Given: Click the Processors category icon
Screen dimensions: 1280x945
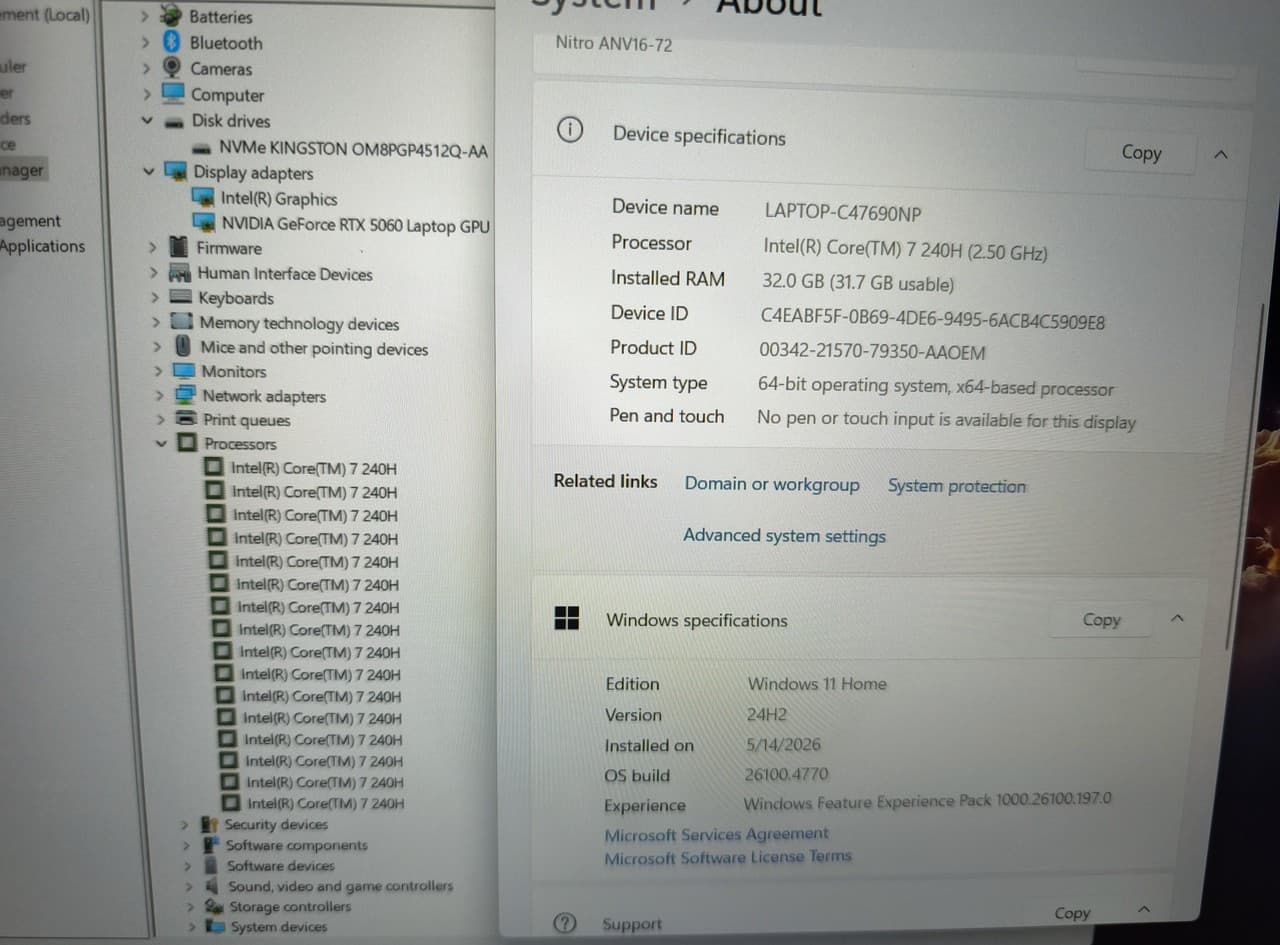Looking at the screenshot, I should [x=188, y=443].
